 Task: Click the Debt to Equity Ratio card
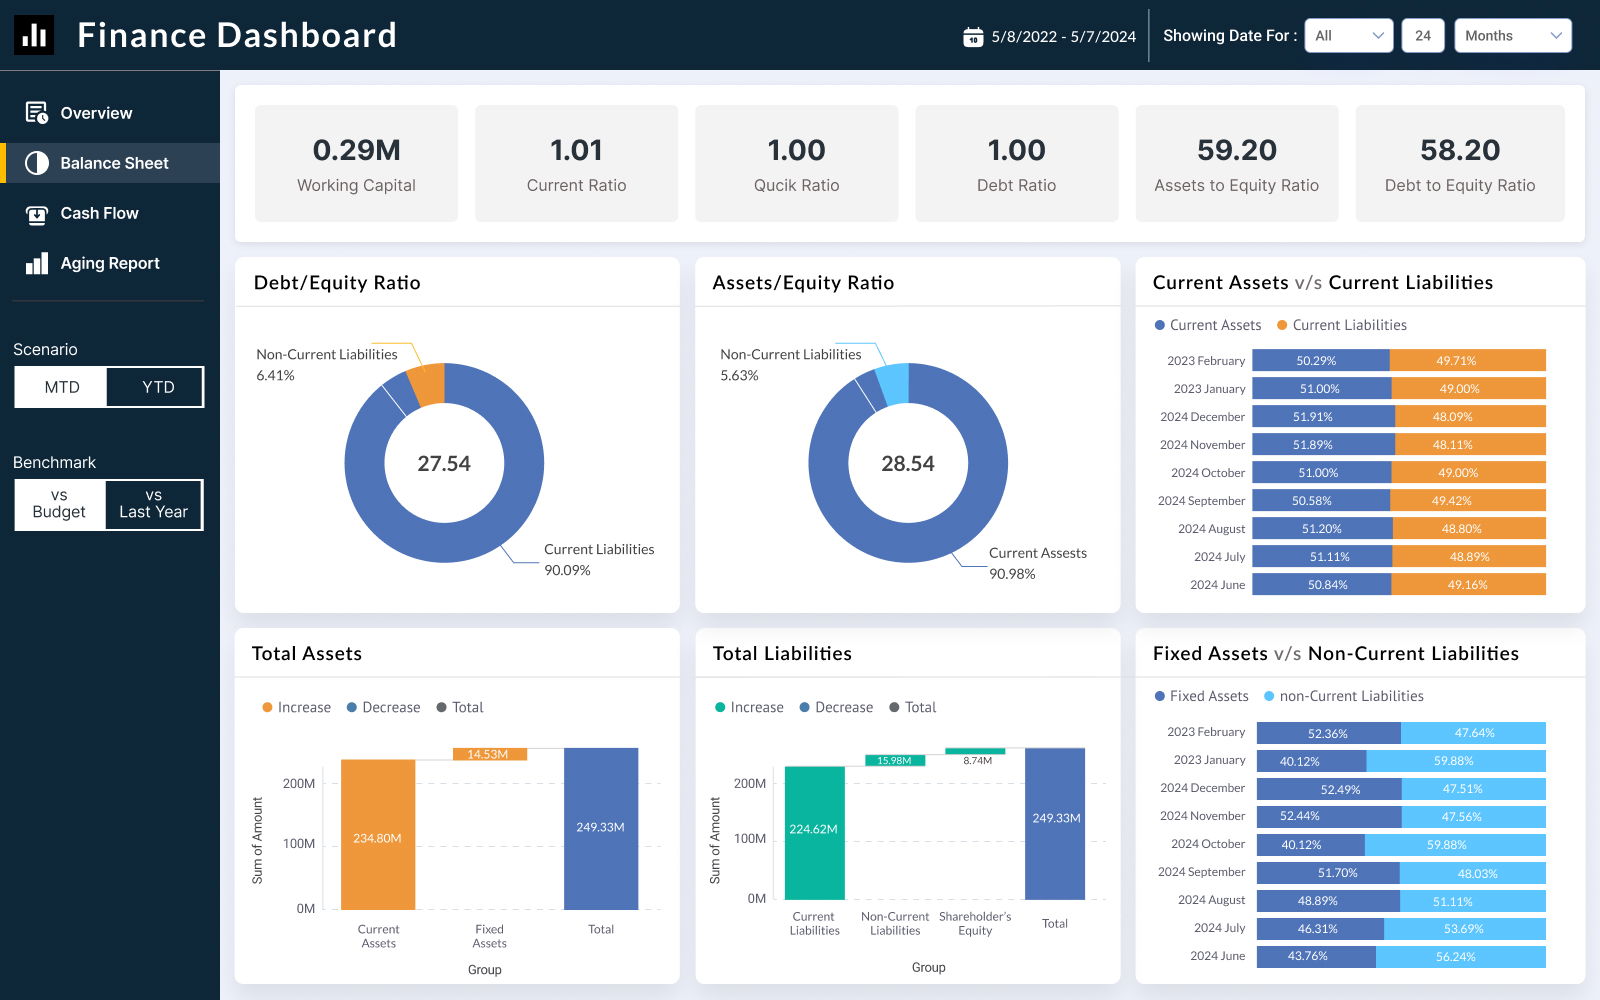click(x=1459, y=164)
